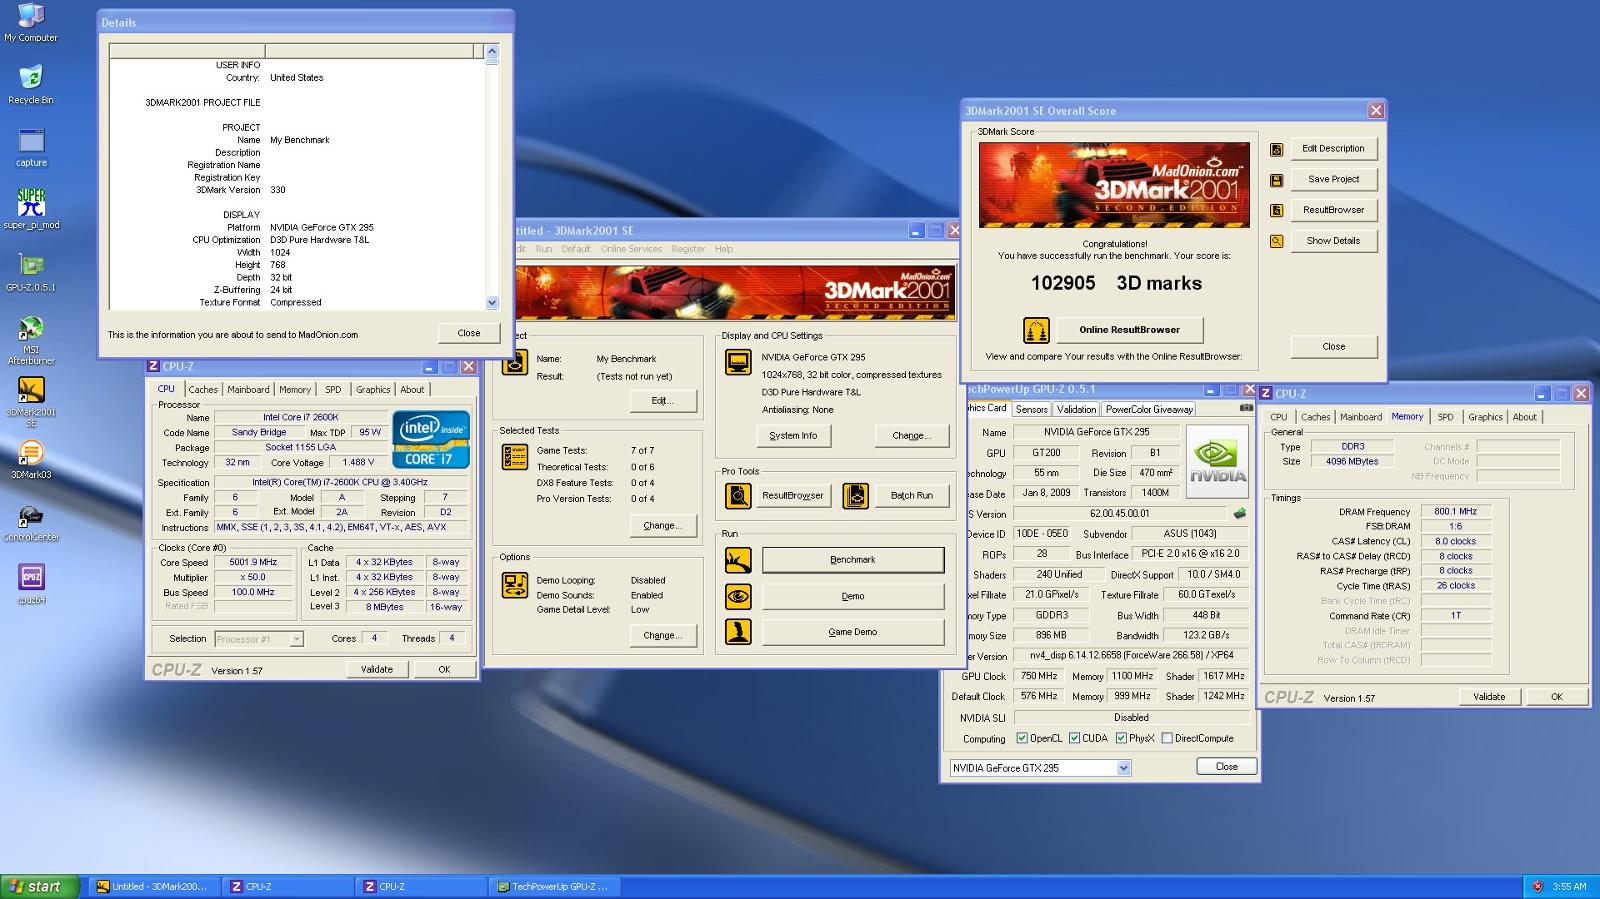Click the Benchmark run icon
This screenshot has height=899, width=1600.
point(738,560)
